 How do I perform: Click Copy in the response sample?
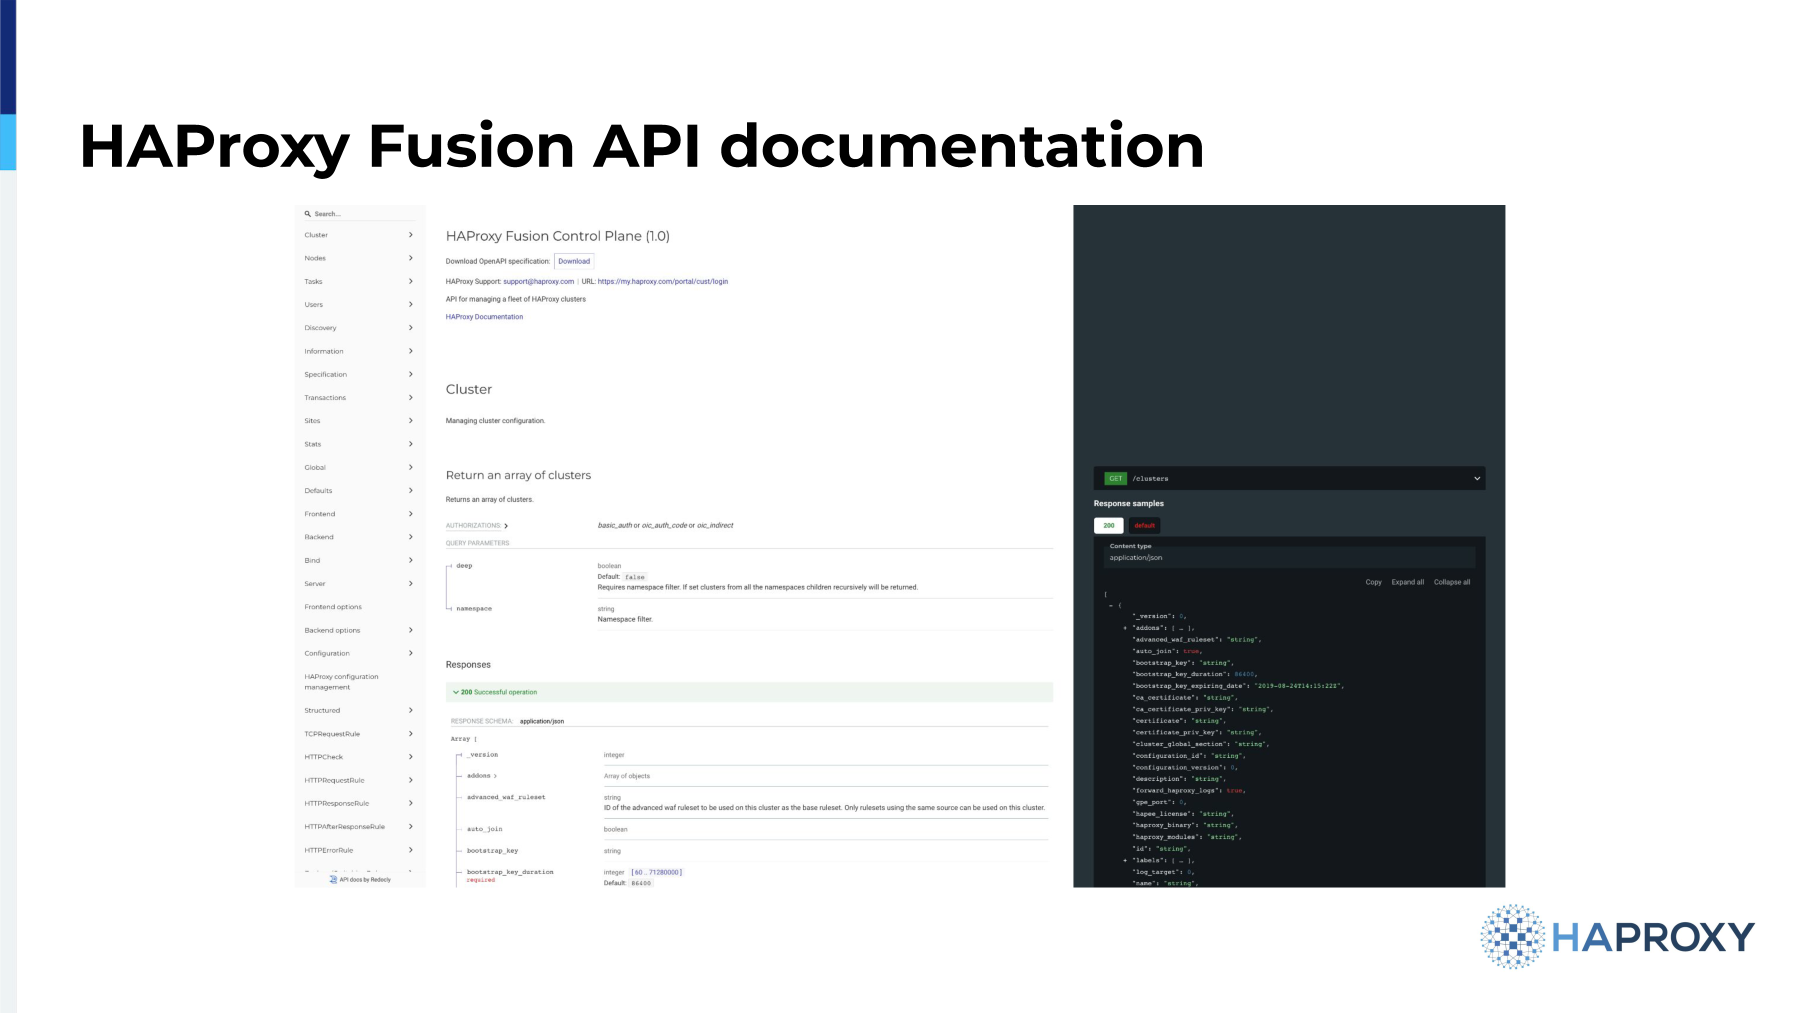pos(1374,582)
